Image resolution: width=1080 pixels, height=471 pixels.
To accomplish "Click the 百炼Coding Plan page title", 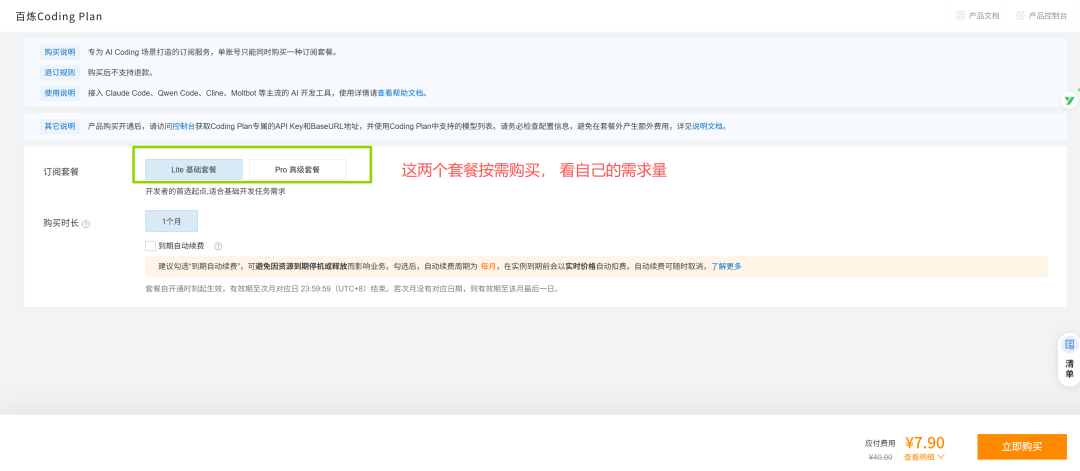I will point(59,16).
